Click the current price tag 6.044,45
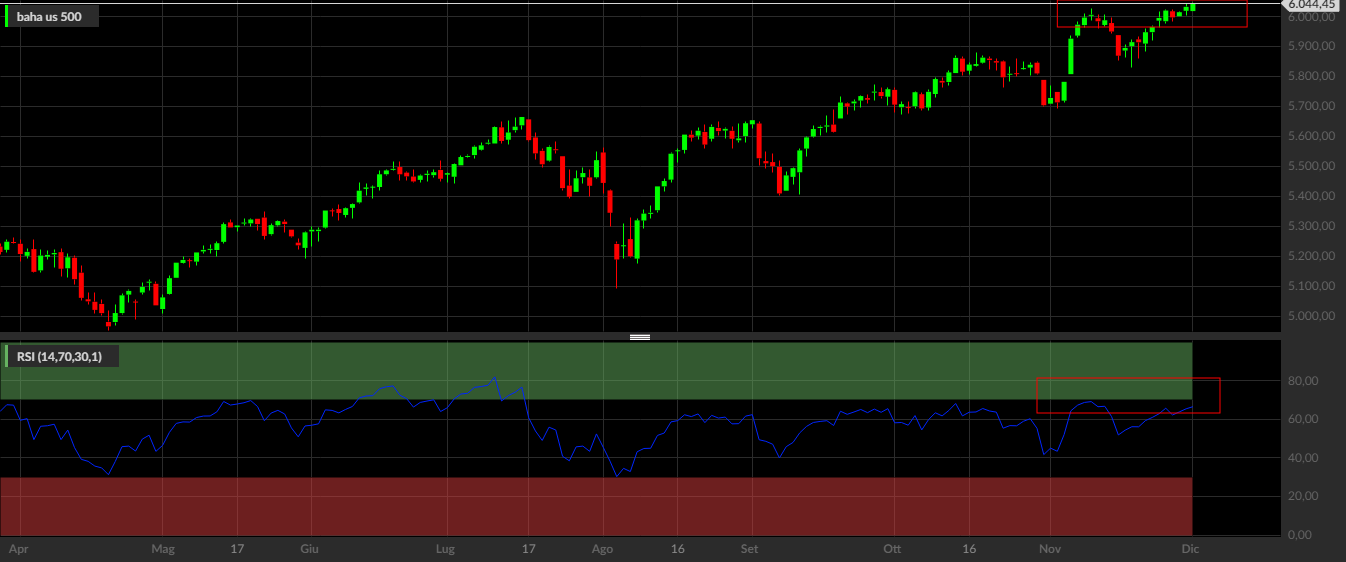The image size is (1346, 562). [x=1312, y=5]
